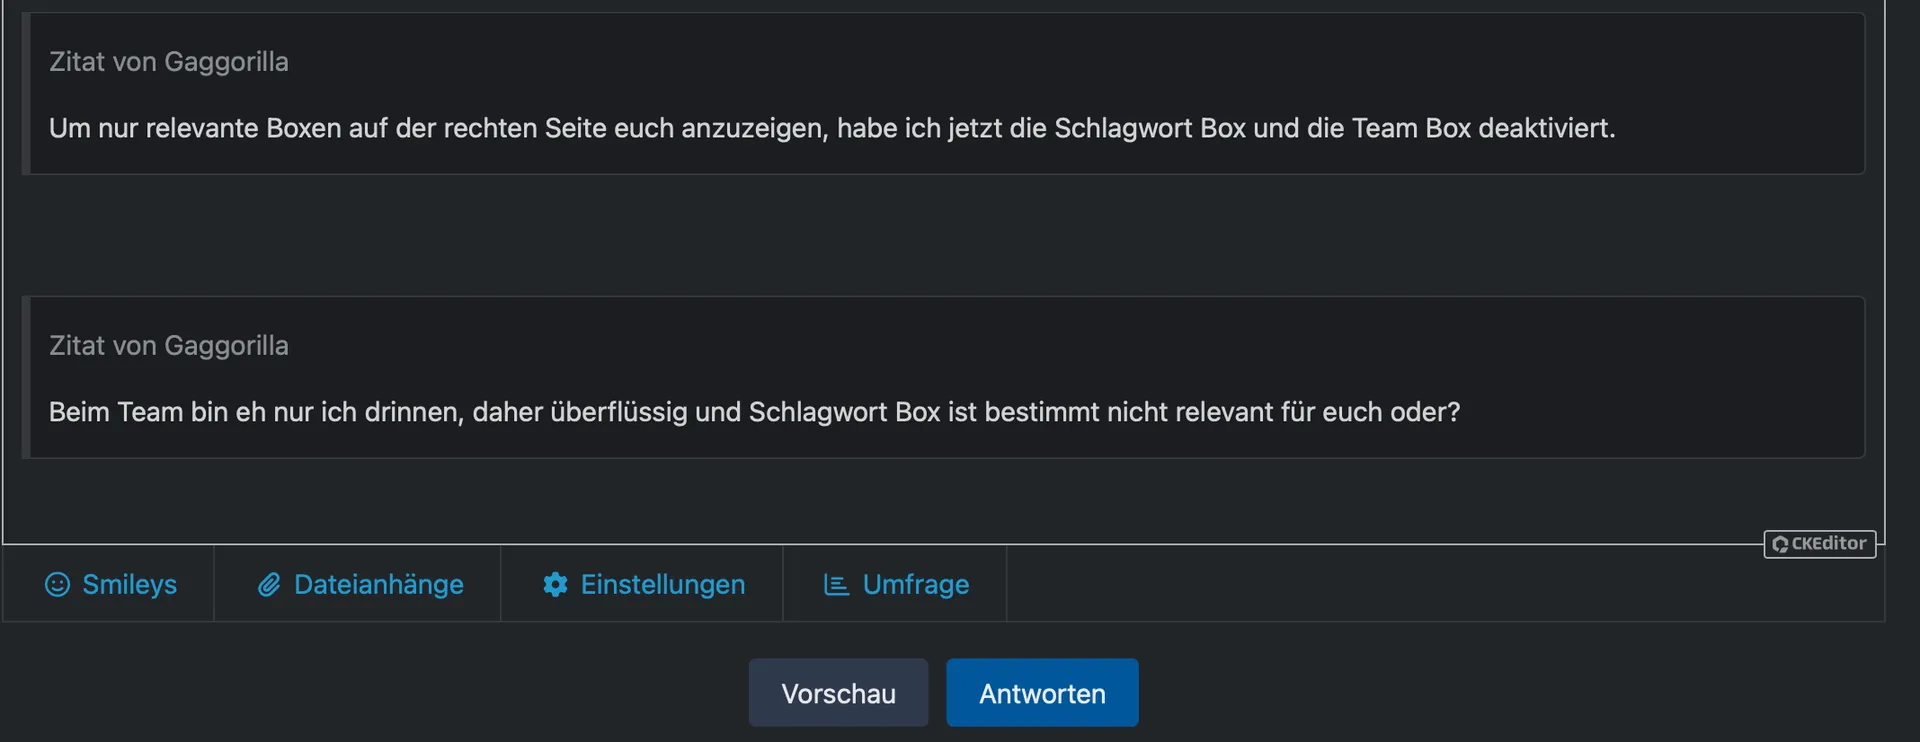Screen dimensions: 1920x742
Task: Submit reply with the Antworten button
Action: (x=1042, y=693)
